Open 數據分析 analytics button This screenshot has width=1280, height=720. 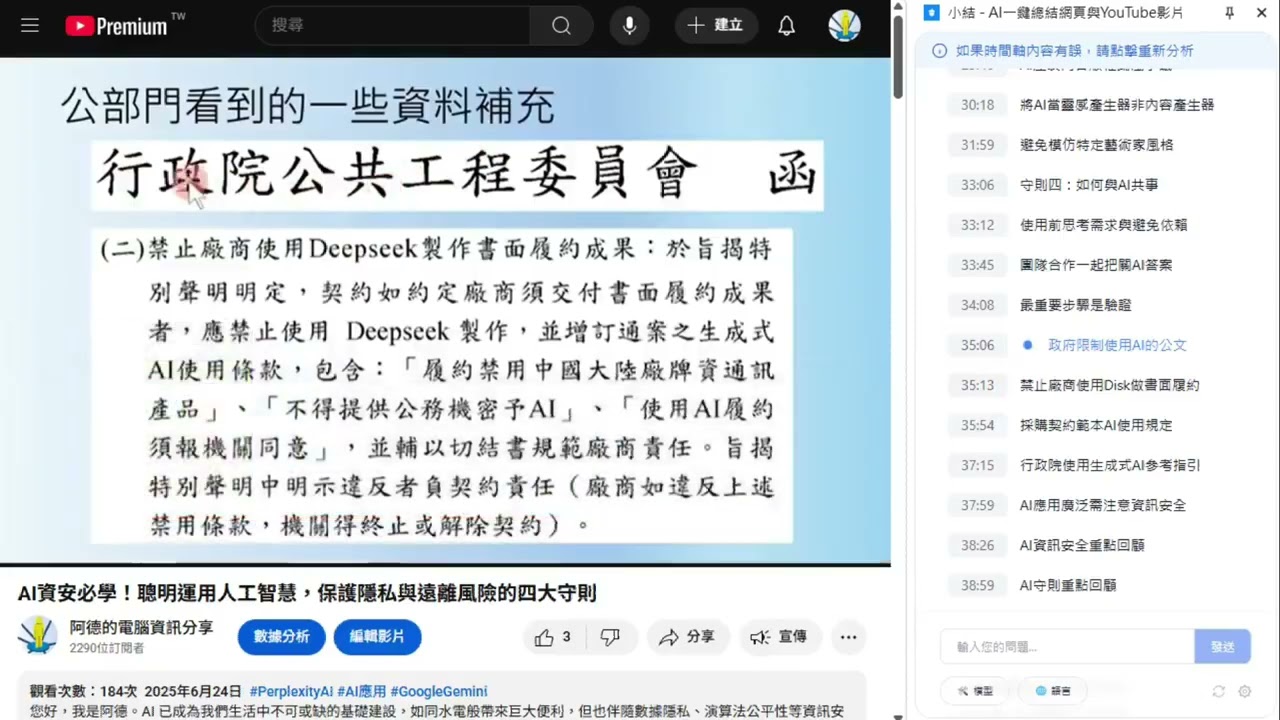(x=281, y=637)
